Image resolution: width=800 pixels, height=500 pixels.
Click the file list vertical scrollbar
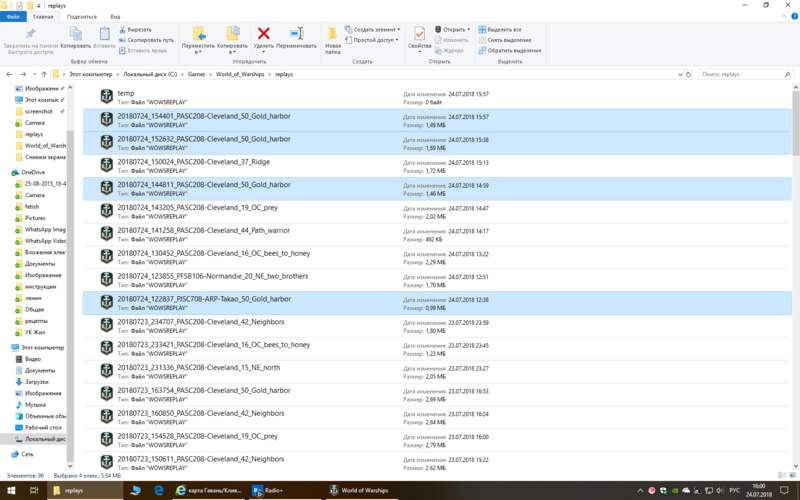pos(795,122)
